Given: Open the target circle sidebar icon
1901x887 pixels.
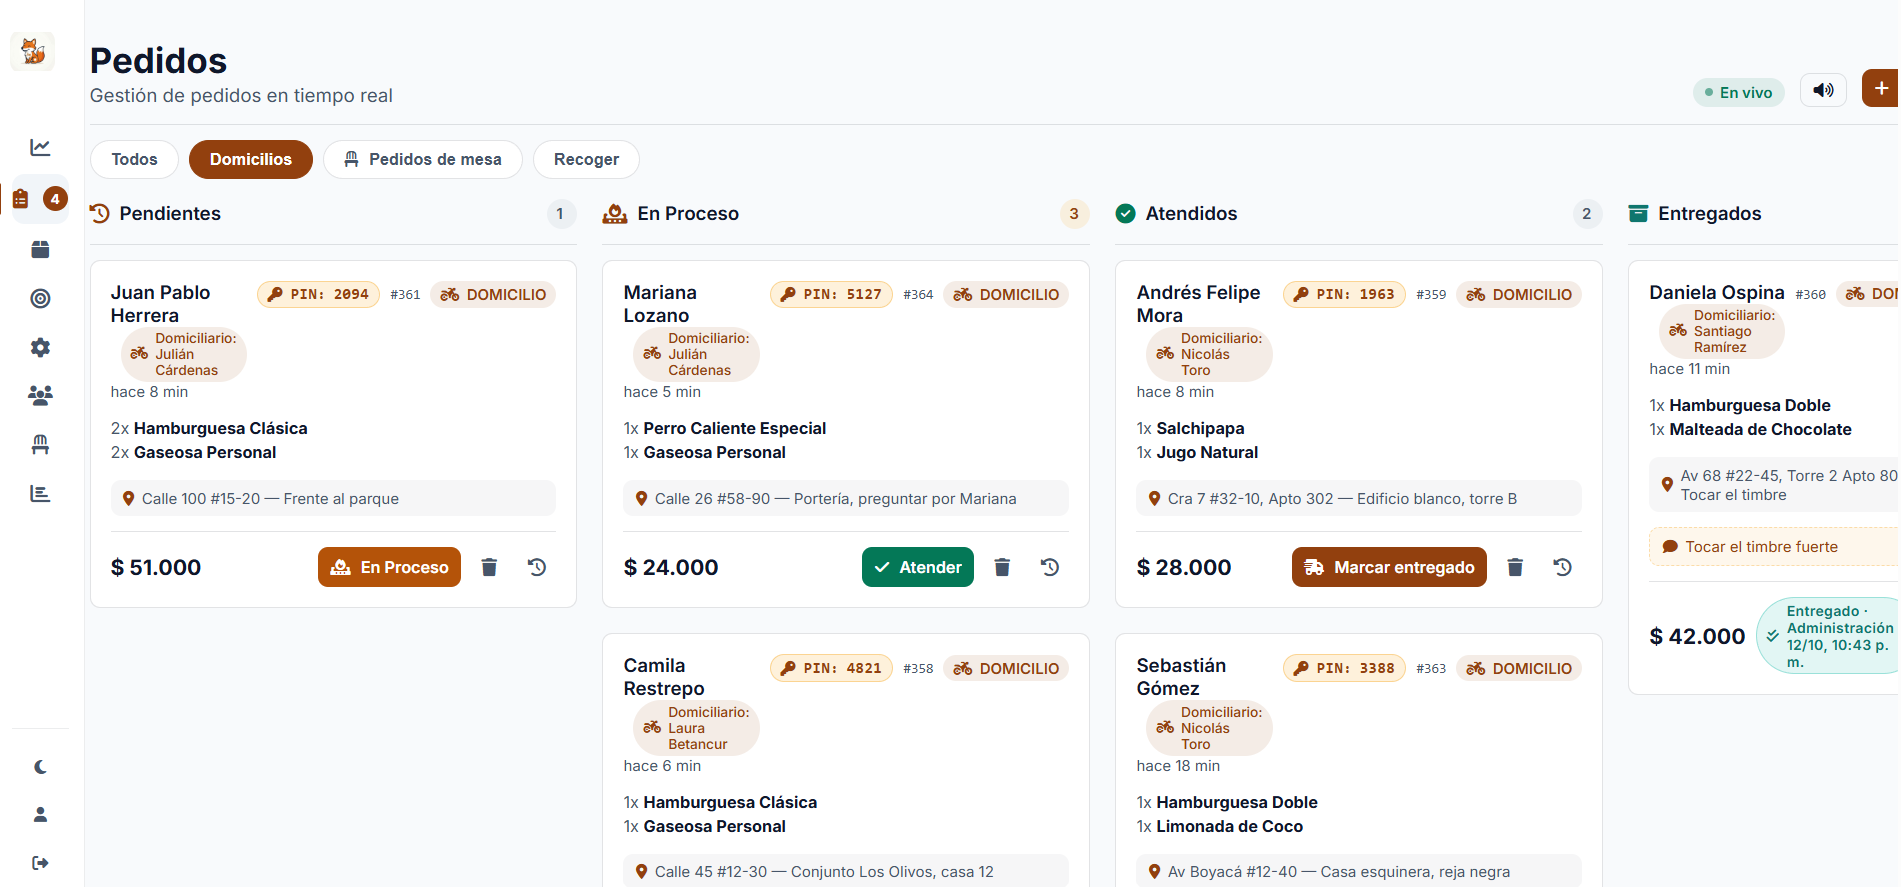Looking at the screenshot, I should pyautogui.click(x=40, y=298).
